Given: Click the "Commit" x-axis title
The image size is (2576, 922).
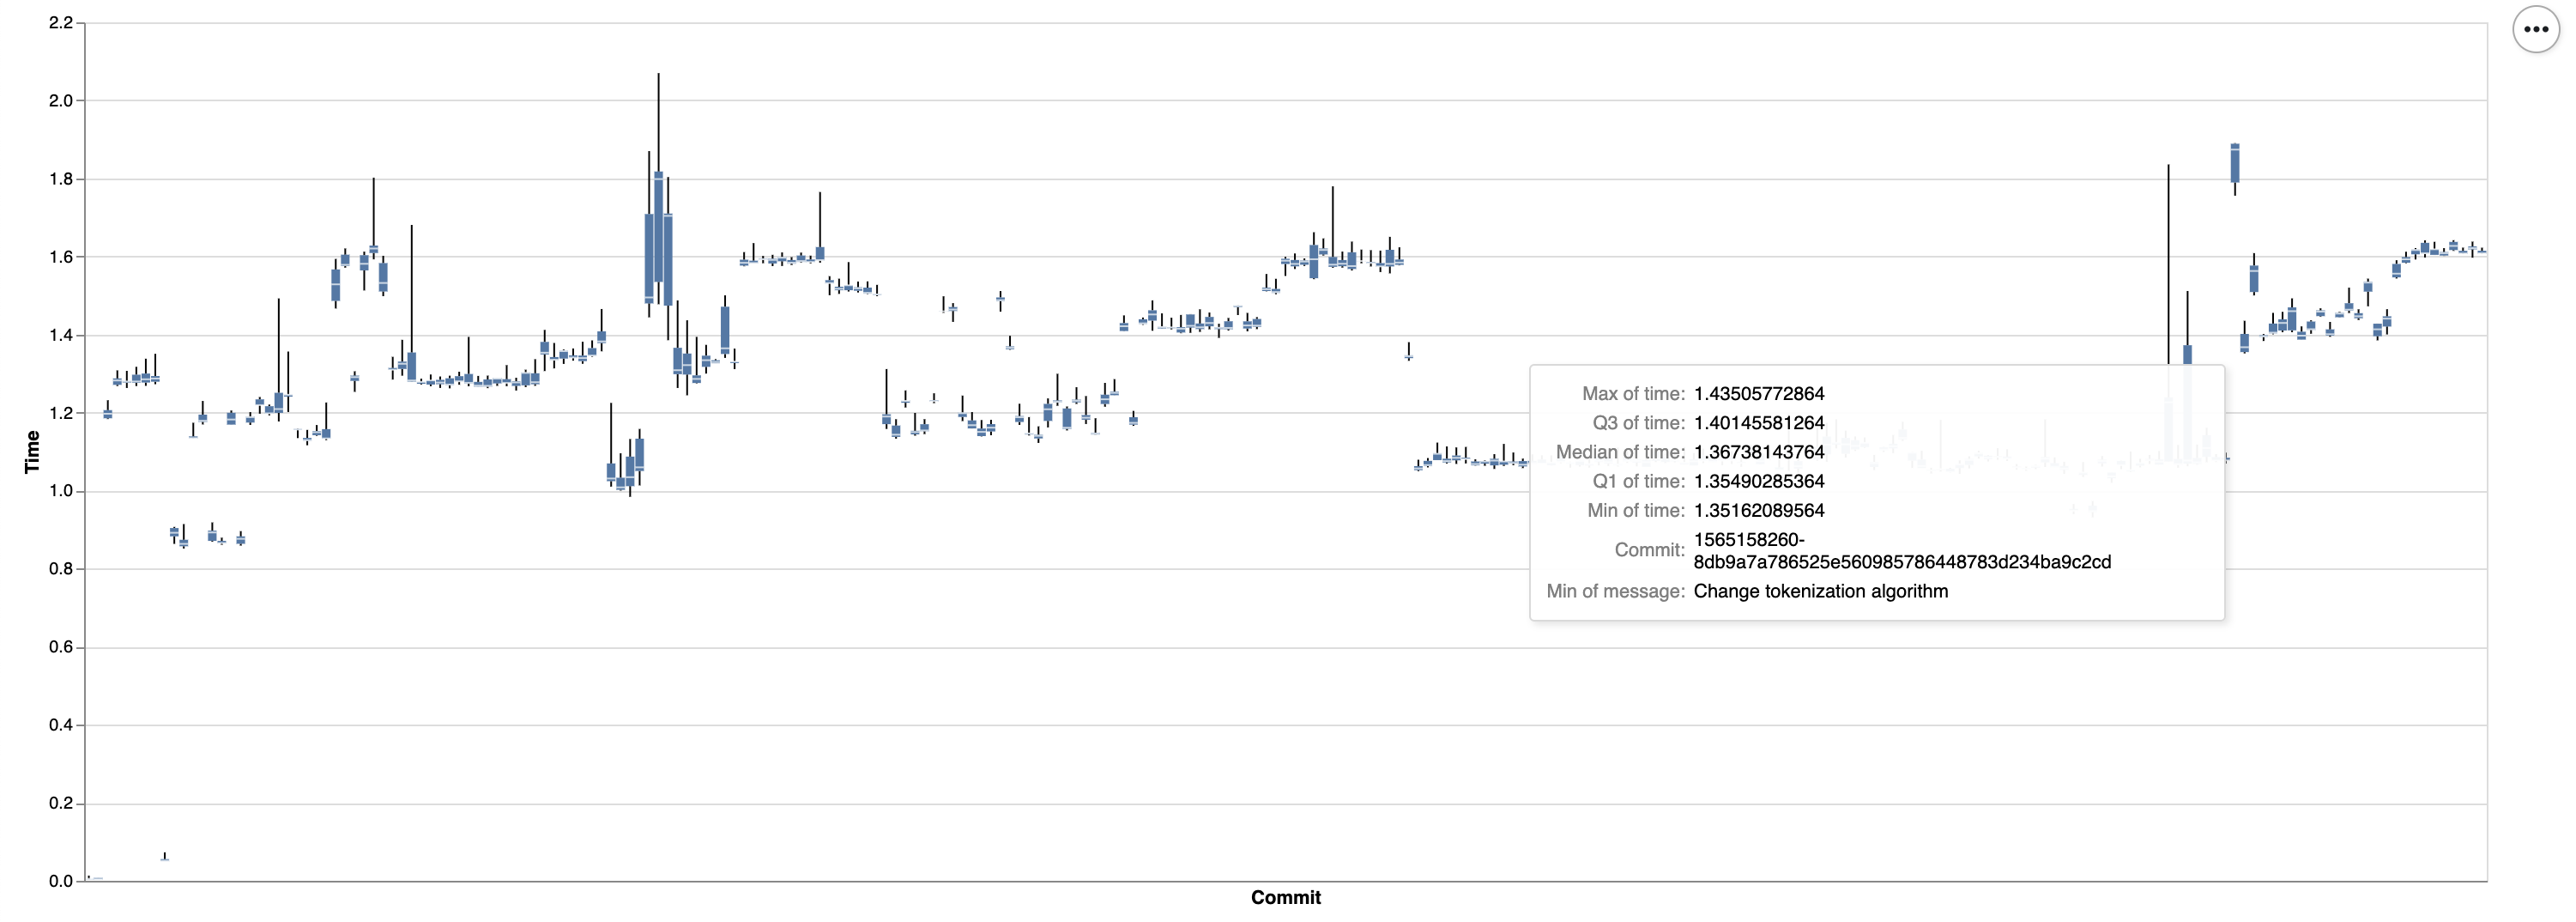Looking at the screenshot, I should coord(1285,897).
